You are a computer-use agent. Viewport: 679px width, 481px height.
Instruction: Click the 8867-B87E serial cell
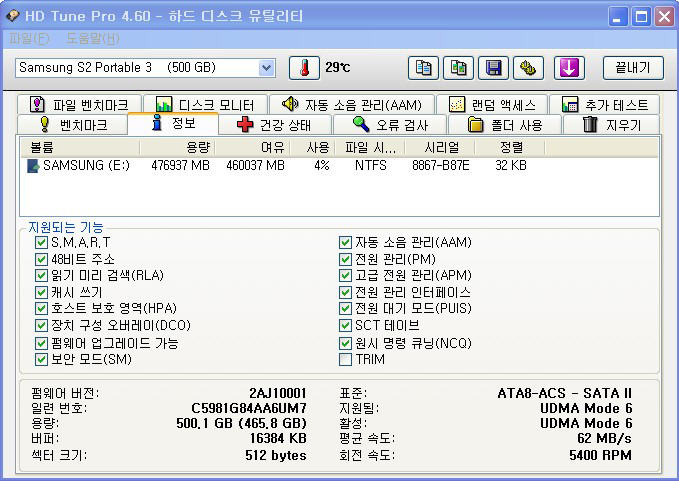441,166
